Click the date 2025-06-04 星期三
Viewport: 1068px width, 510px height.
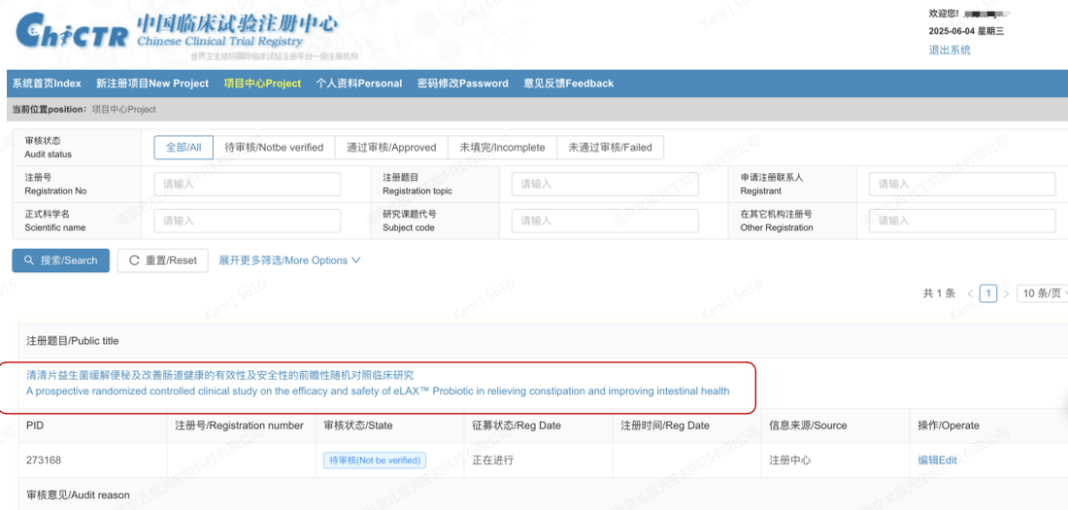(967, 31)
